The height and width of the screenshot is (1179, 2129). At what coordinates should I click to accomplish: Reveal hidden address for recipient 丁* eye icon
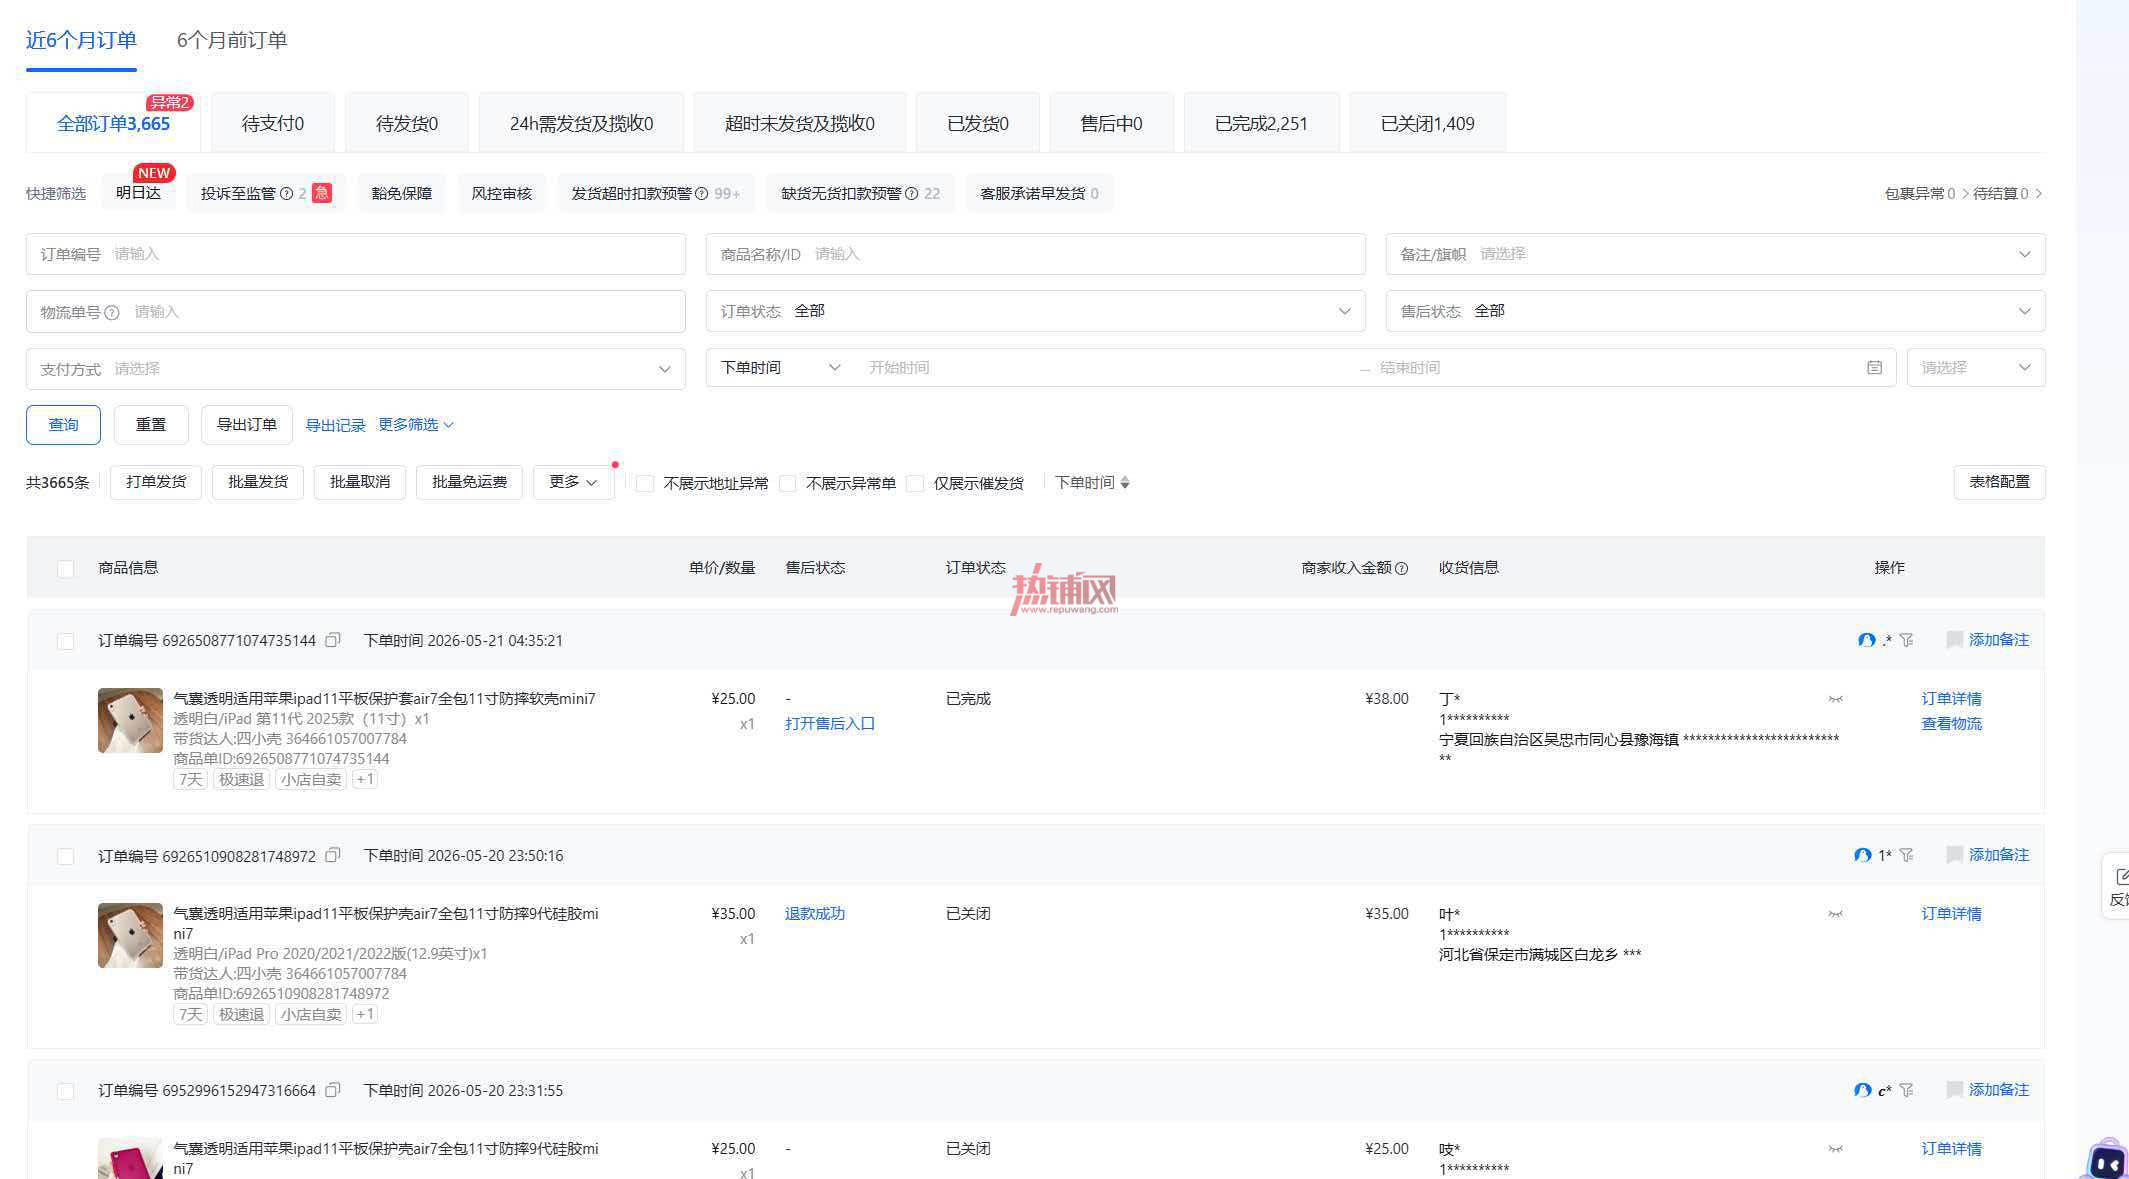(1835, 699)
